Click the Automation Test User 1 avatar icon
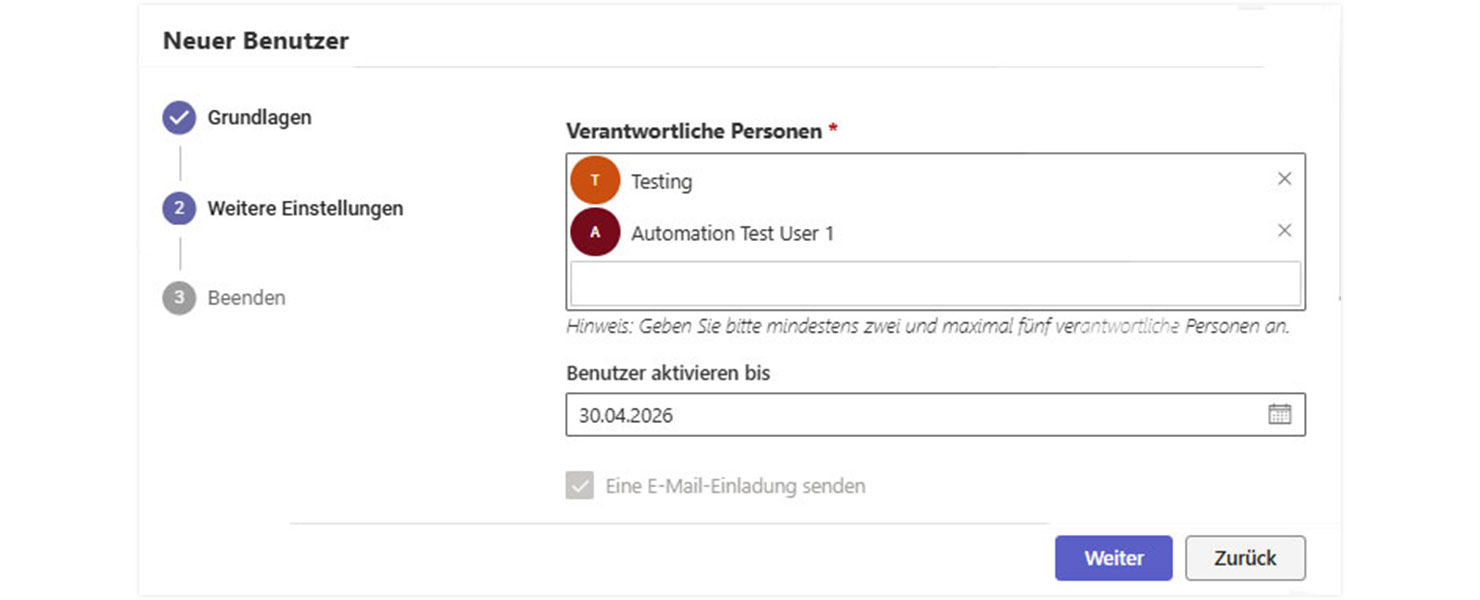The height and width of the screenshot is (600, 1480). [x=595, y=232]
